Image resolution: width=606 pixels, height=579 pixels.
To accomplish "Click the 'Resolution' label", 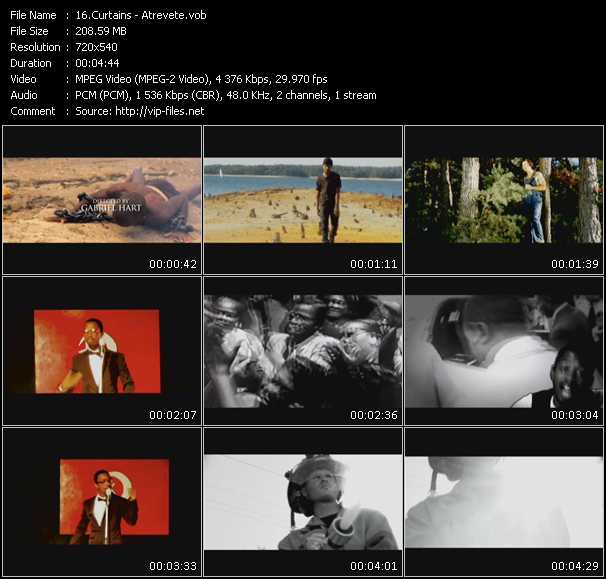I will point(35,47).
